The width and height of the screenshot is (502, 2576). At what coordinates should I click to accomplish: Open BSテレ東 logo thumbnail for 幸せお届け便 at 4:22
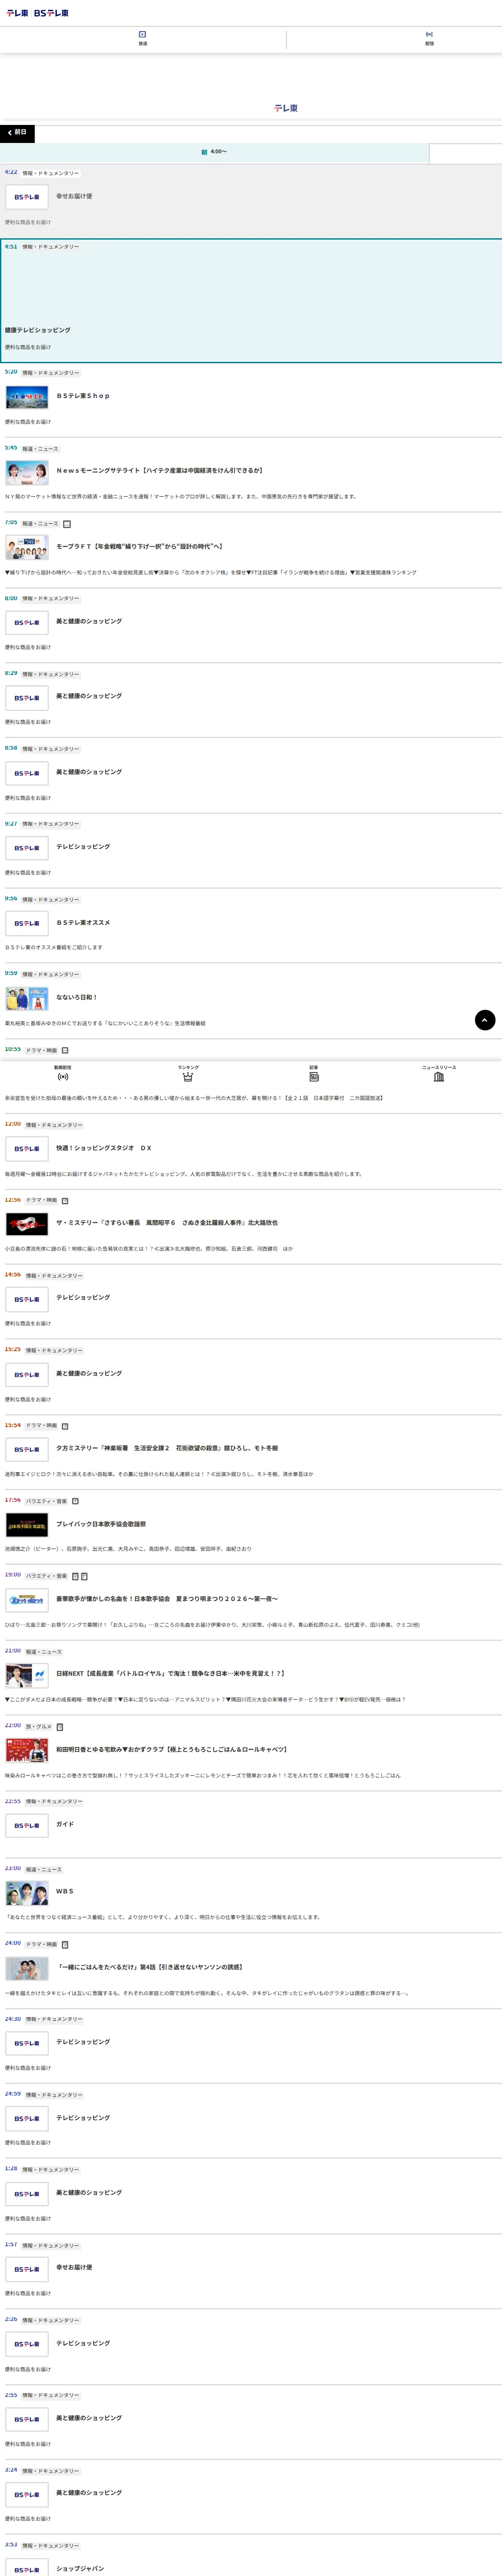(27, 197)
